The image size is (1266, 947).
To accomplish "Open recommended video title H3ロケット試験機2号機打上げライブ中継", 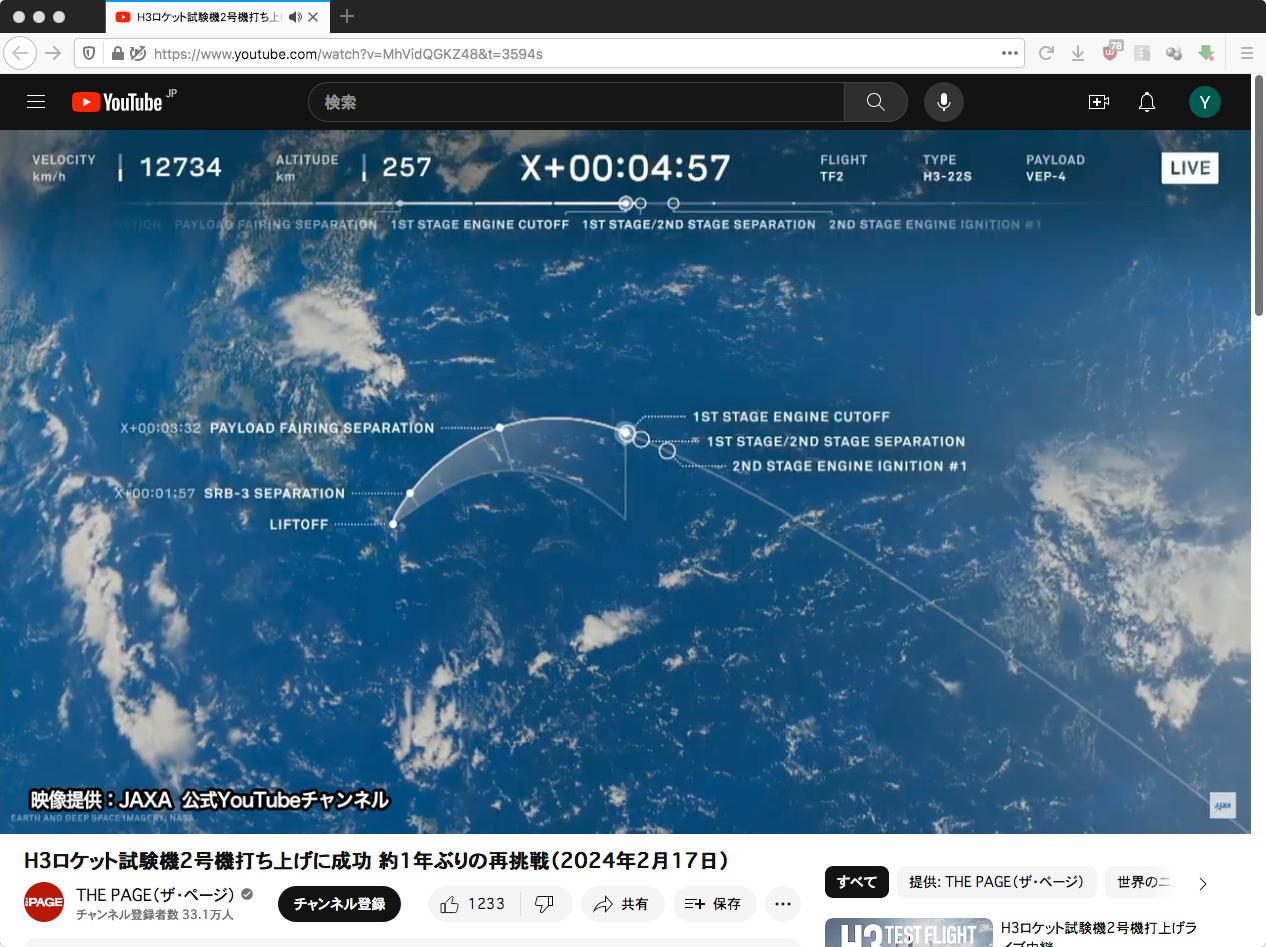I will click(1099, 934).
